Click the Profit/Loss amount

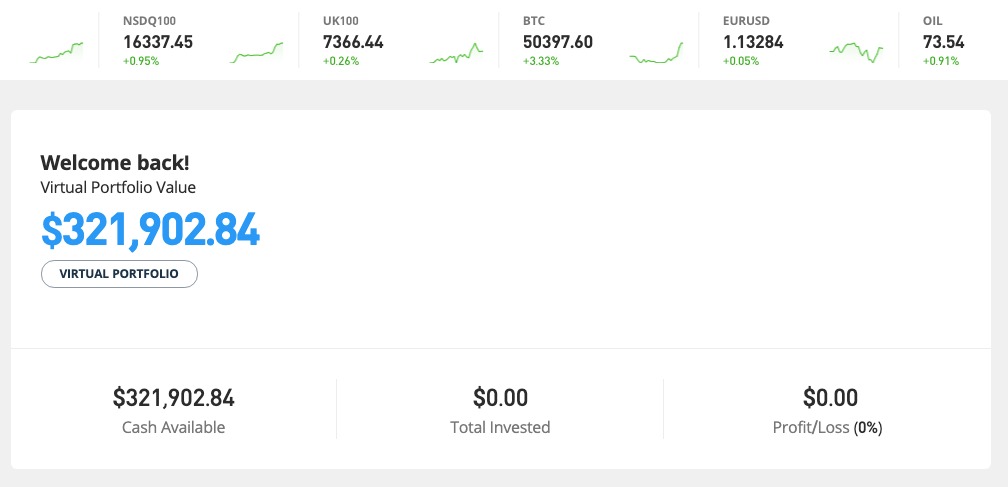(x=830, y=398)
